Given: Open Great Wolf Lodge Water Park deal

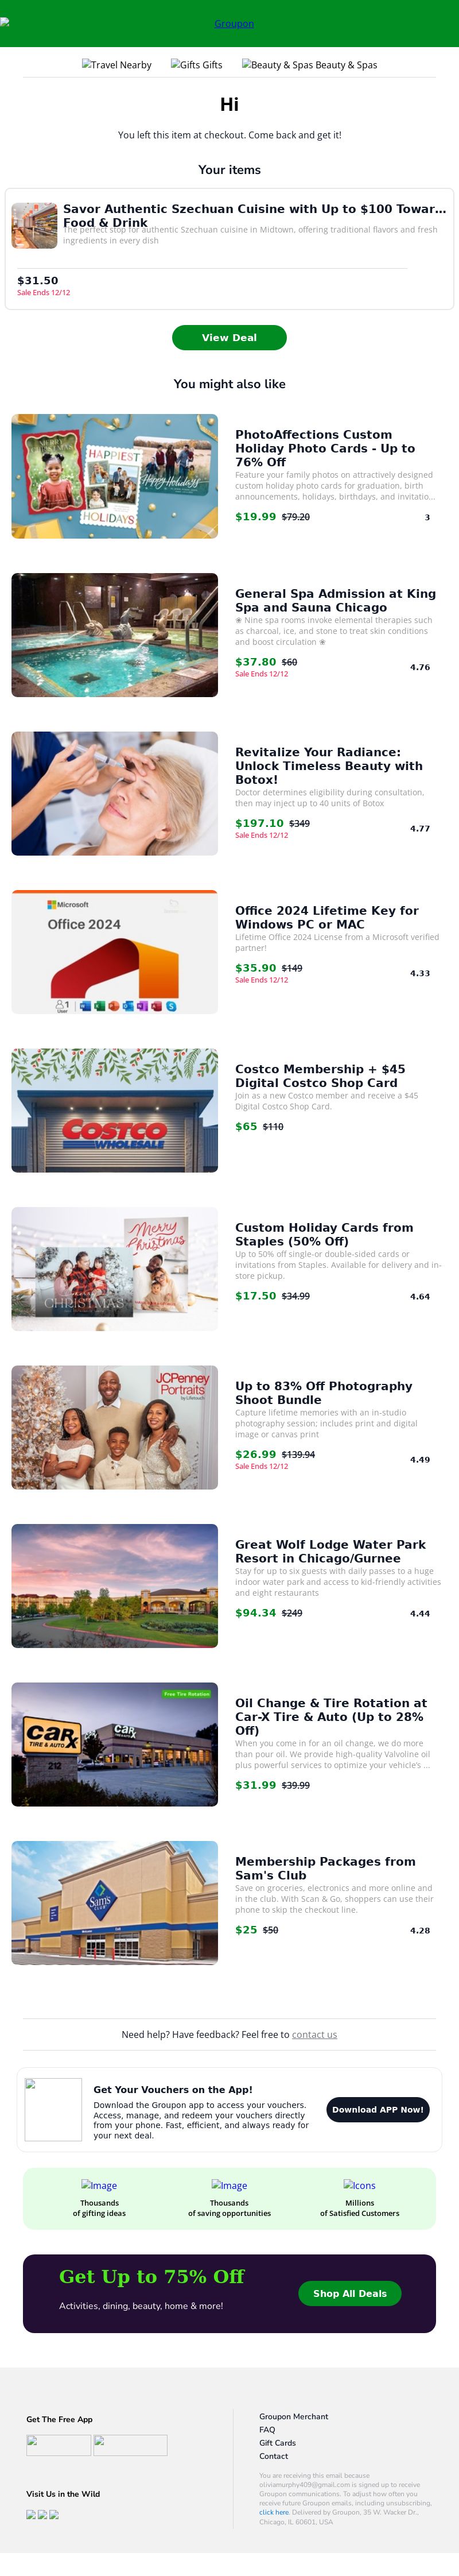Looking at the screenshot, I should coord(330,1551).
